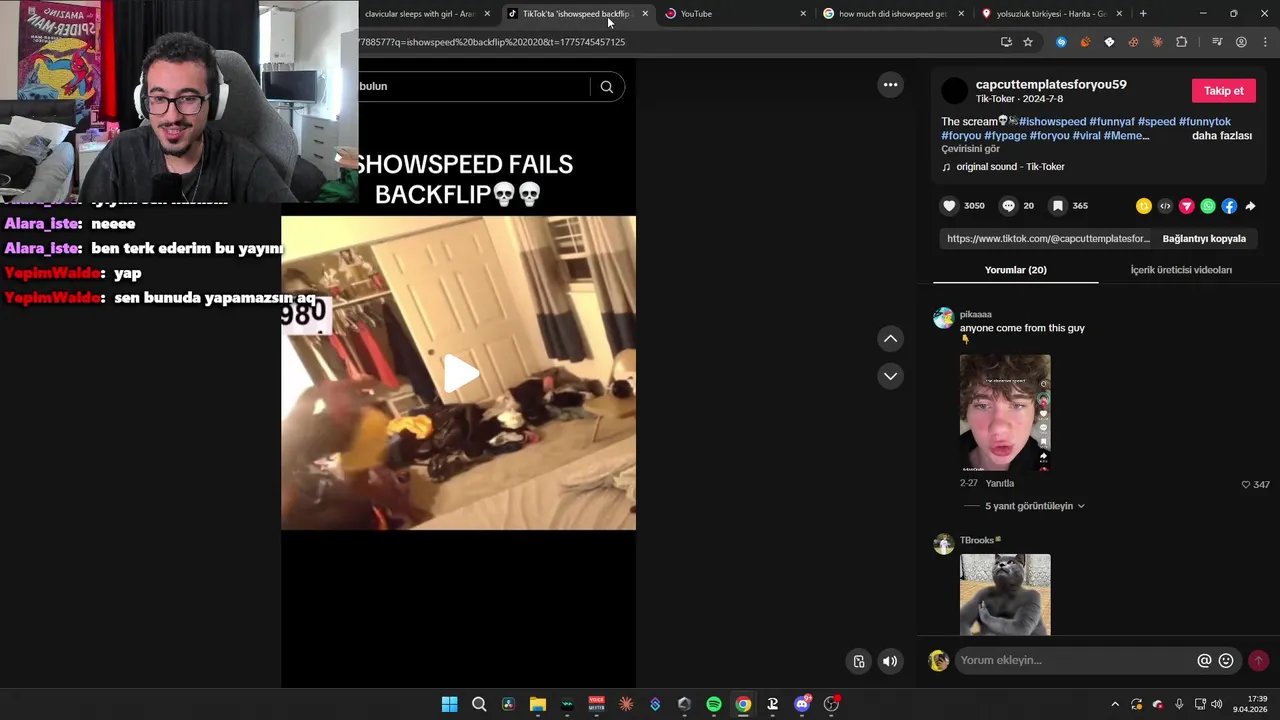Open Chrome three-dot menu
Viewport: 1280px width, 720px height.
(1265, 42)
